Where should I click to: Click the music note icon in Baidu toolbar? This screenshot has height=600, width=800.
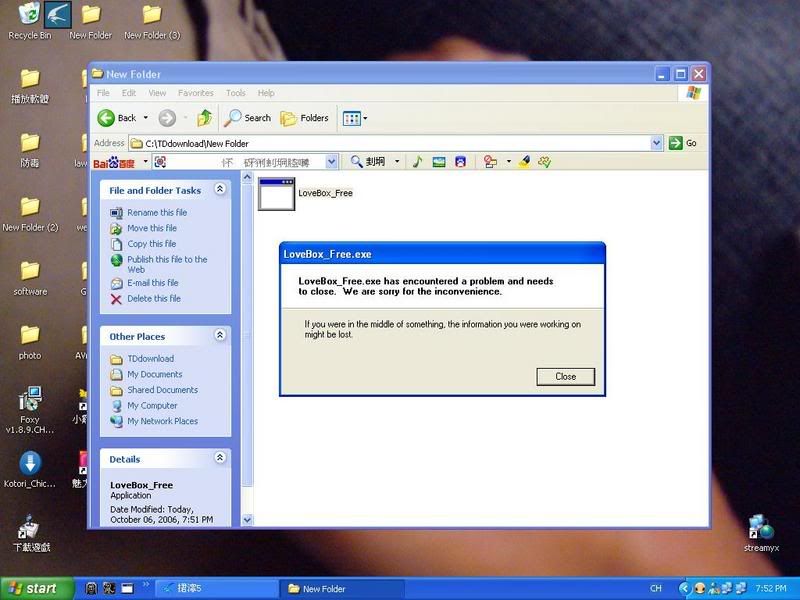point(417,162)
